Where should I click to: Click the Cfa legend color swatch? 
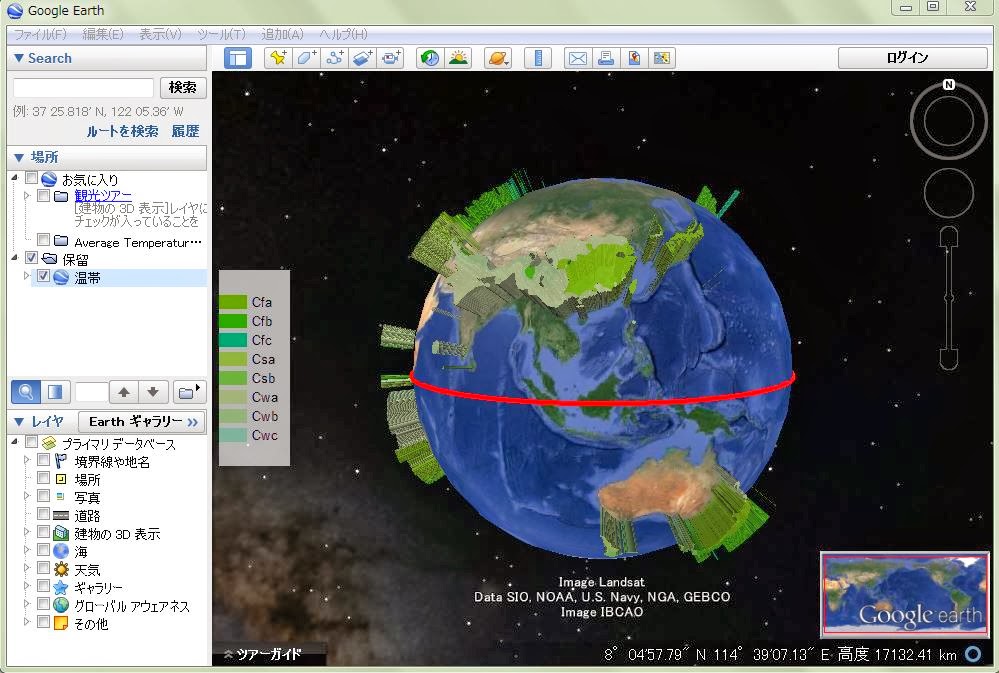pyautogui.click(x=233, y=301)
